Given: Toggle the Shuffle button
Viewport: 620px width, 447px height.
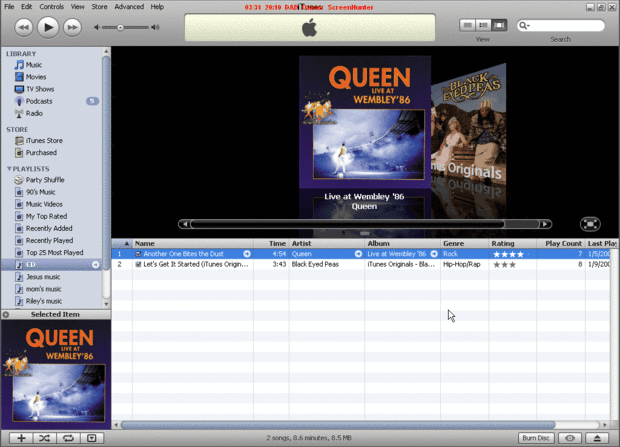Looking at the screenshot, I should [x=45, y=438].
